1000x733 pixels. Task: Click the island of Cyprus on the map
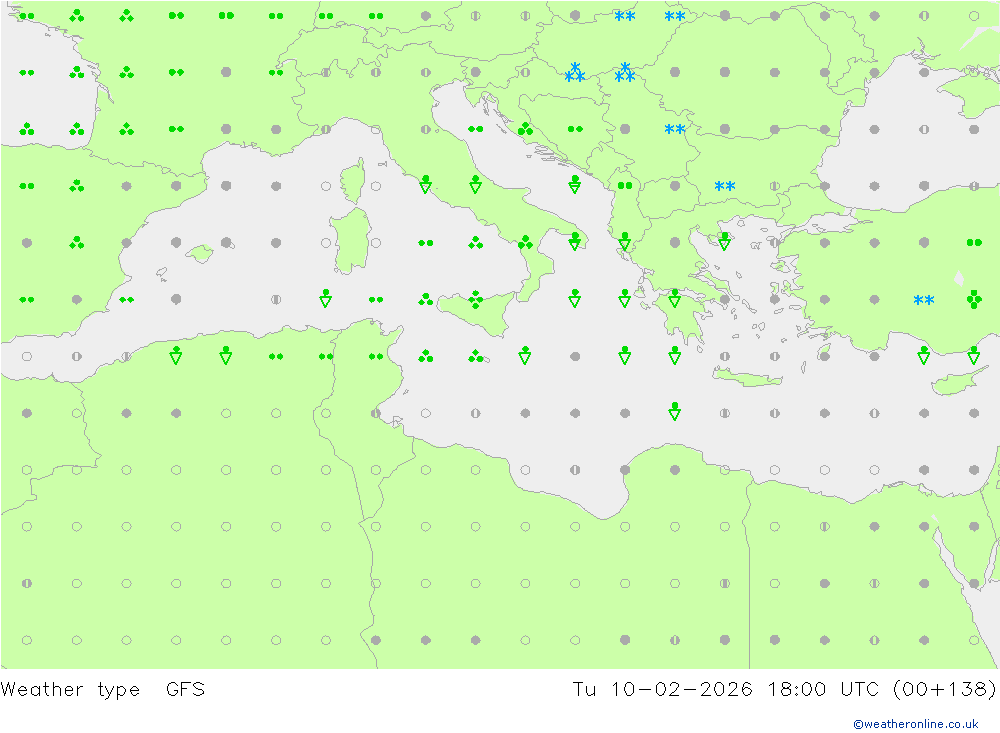click(x=955, y=381)
